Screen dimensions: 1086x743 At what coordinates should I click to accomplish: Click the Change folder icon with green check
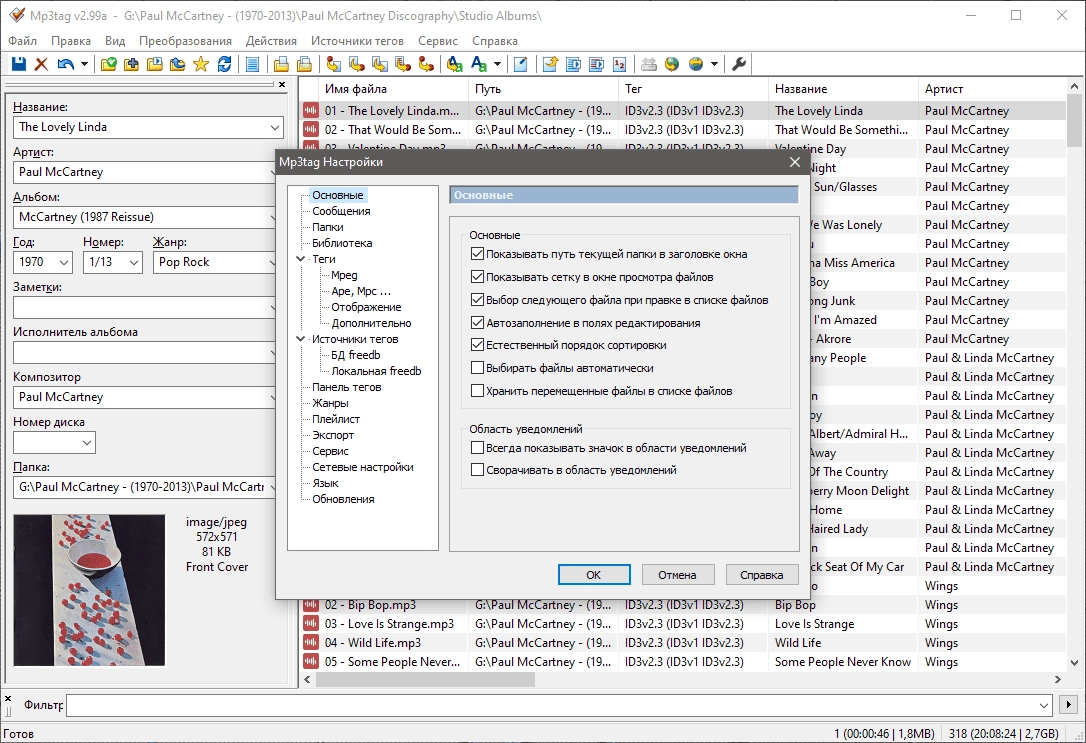pyautogui.click(x=108, y=64)
